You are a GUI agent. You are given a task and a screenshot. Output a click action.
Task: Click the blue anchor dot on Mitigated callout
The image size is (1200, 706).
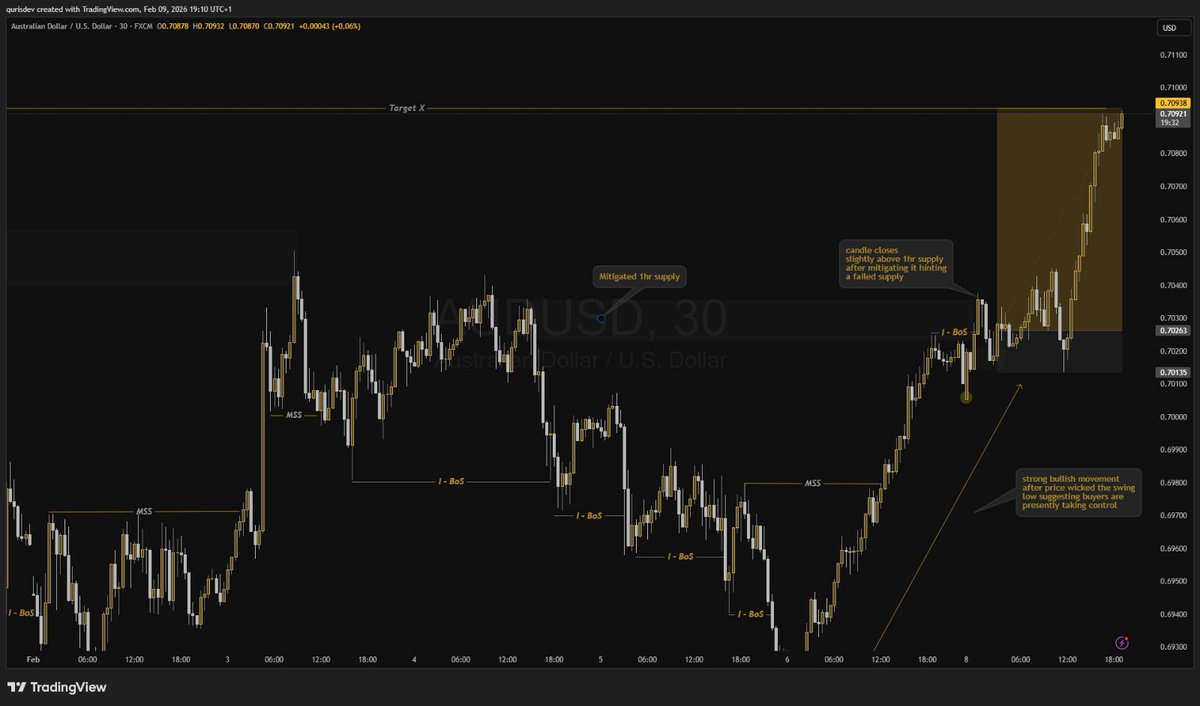point(600,318)
